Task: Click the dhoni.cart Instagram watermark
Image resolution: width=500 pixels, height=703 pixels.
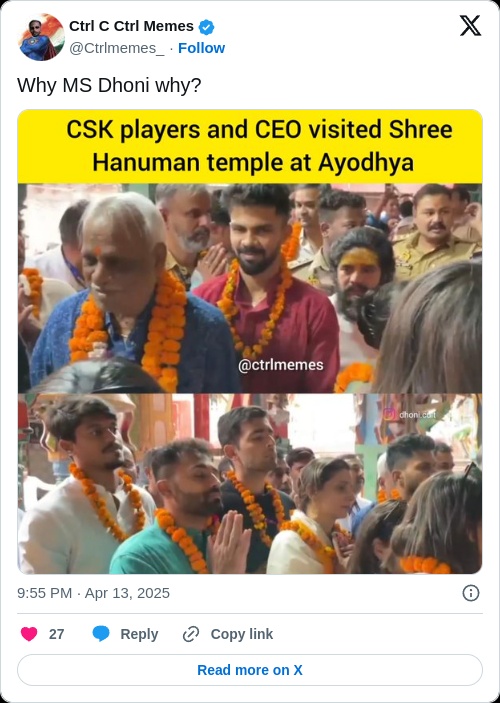Action: 410,415
